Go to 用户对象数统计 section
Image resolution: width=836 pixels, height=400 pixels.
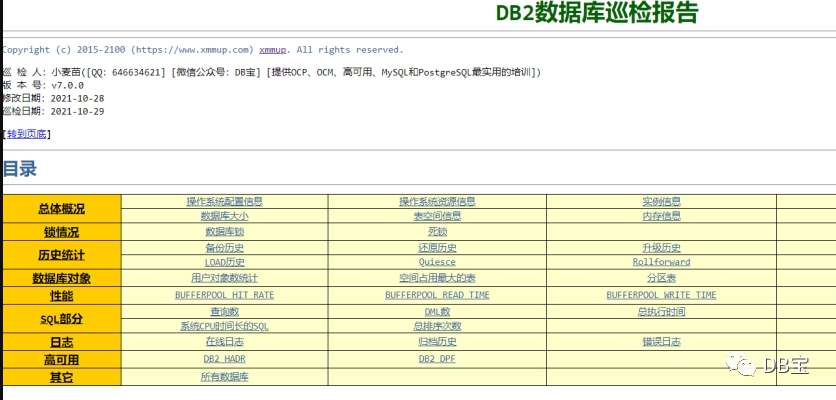coord(224,278)
